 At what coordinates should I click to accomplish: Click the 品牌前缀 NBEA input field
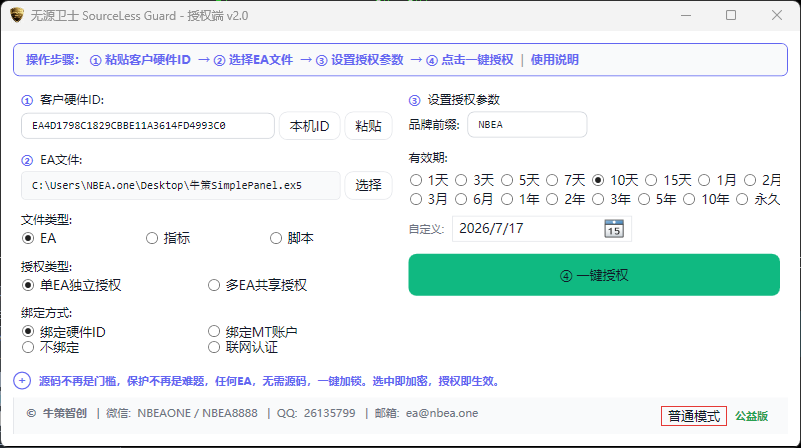527,125
